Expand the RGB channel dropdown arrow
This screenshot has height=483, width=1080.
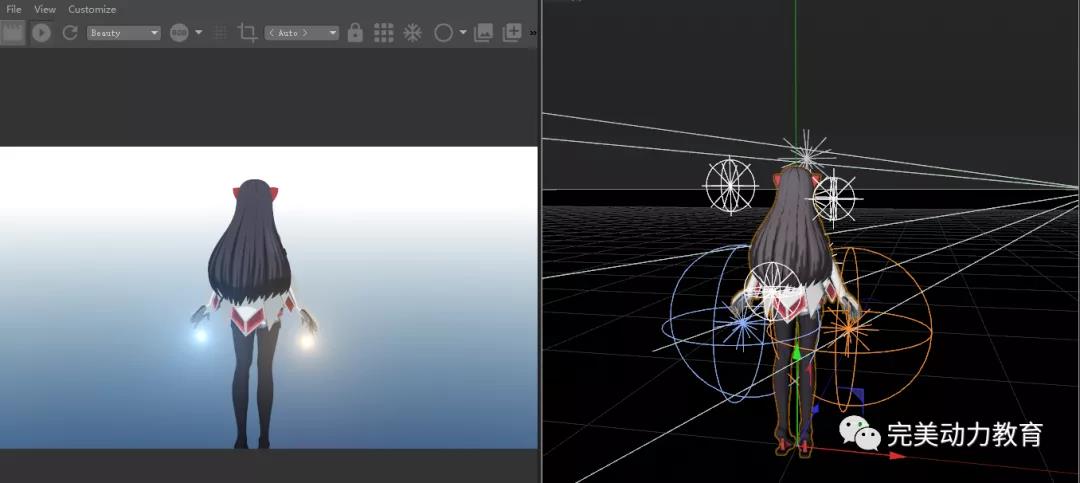[x=198, y=33]
